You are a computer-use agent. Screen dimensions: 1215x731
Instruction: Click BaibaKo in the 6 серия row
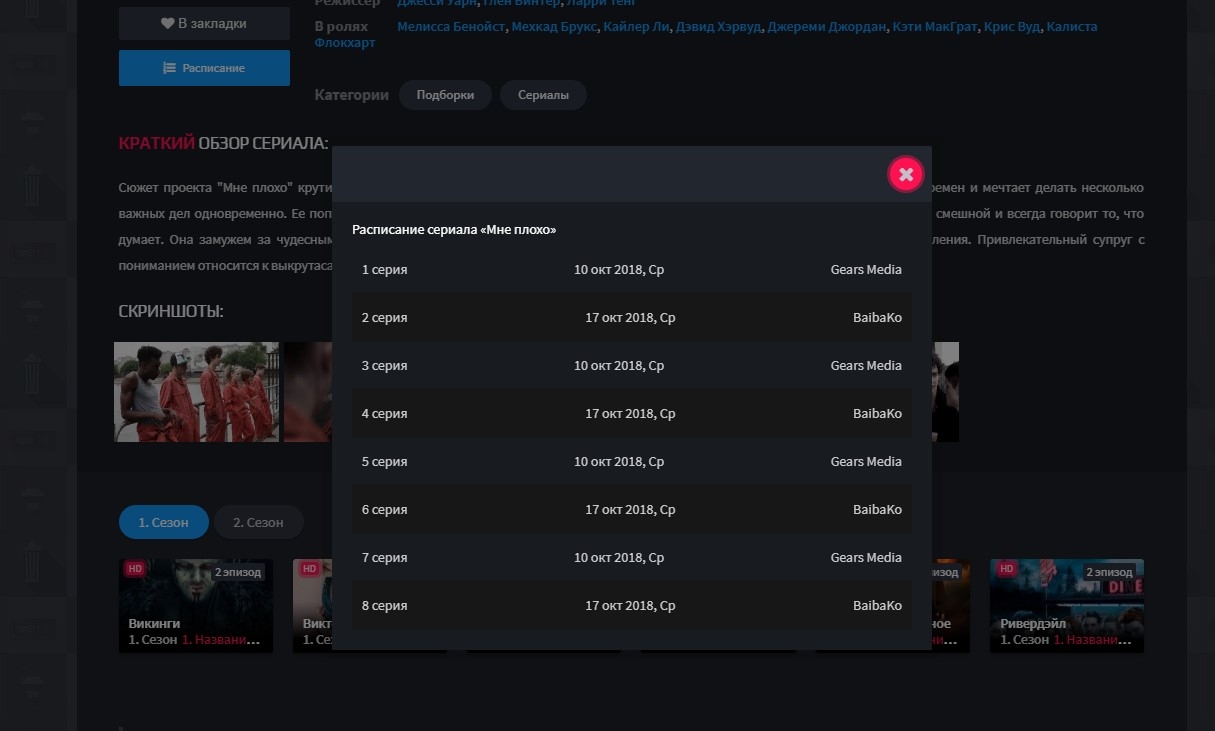pos(877,510)
